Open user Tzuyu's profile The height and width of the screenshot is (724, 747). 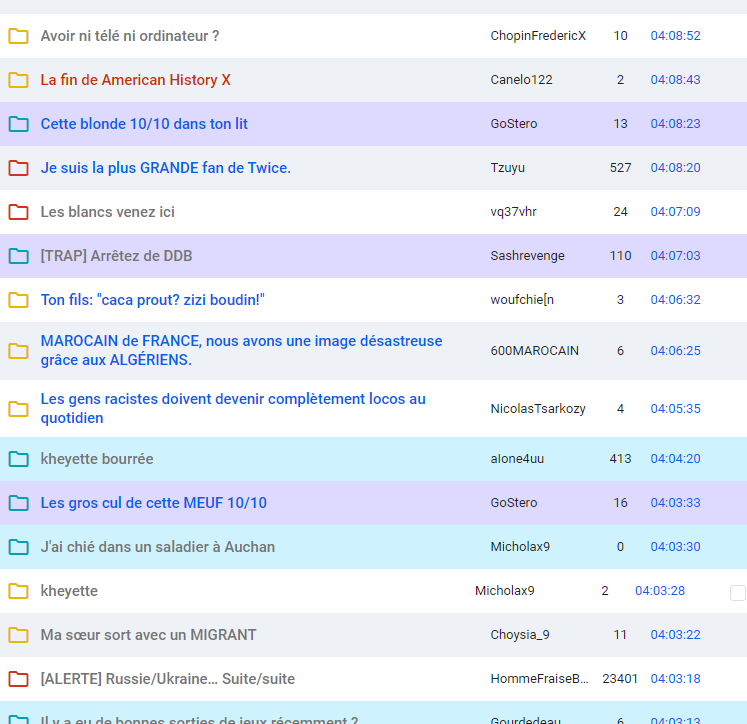coord(508,168)
